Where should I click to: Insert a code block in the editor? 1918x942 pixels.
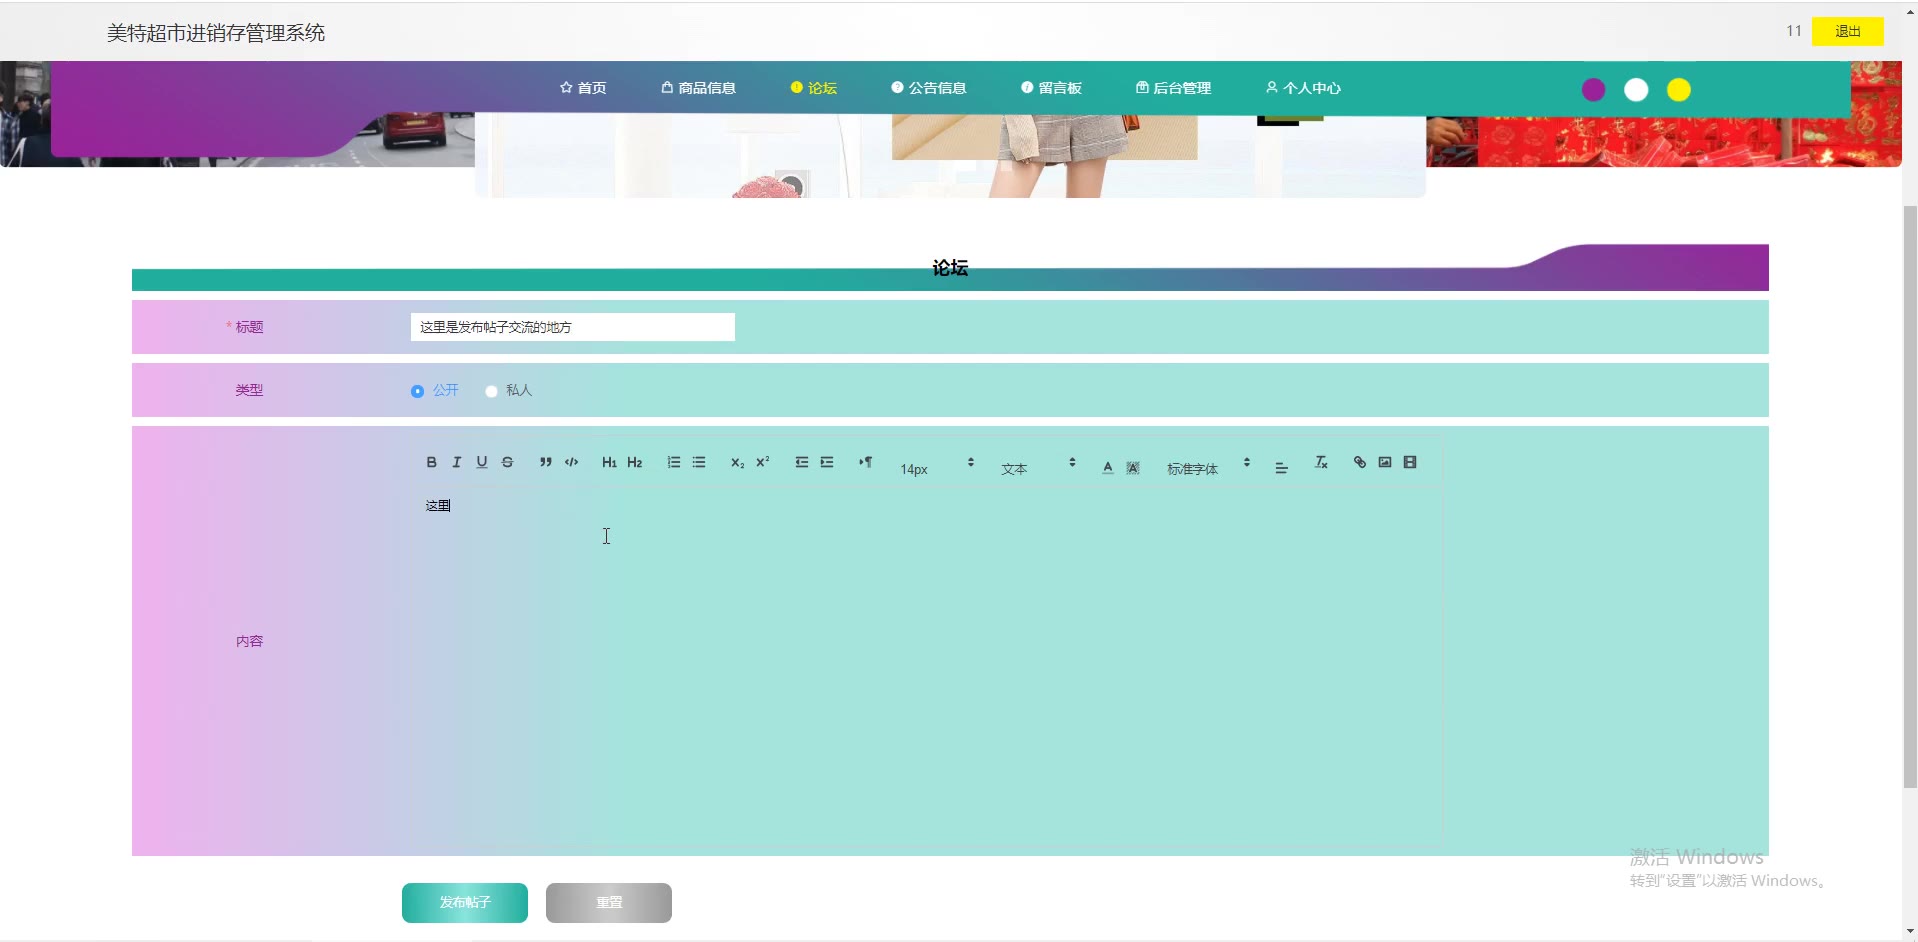571,462
